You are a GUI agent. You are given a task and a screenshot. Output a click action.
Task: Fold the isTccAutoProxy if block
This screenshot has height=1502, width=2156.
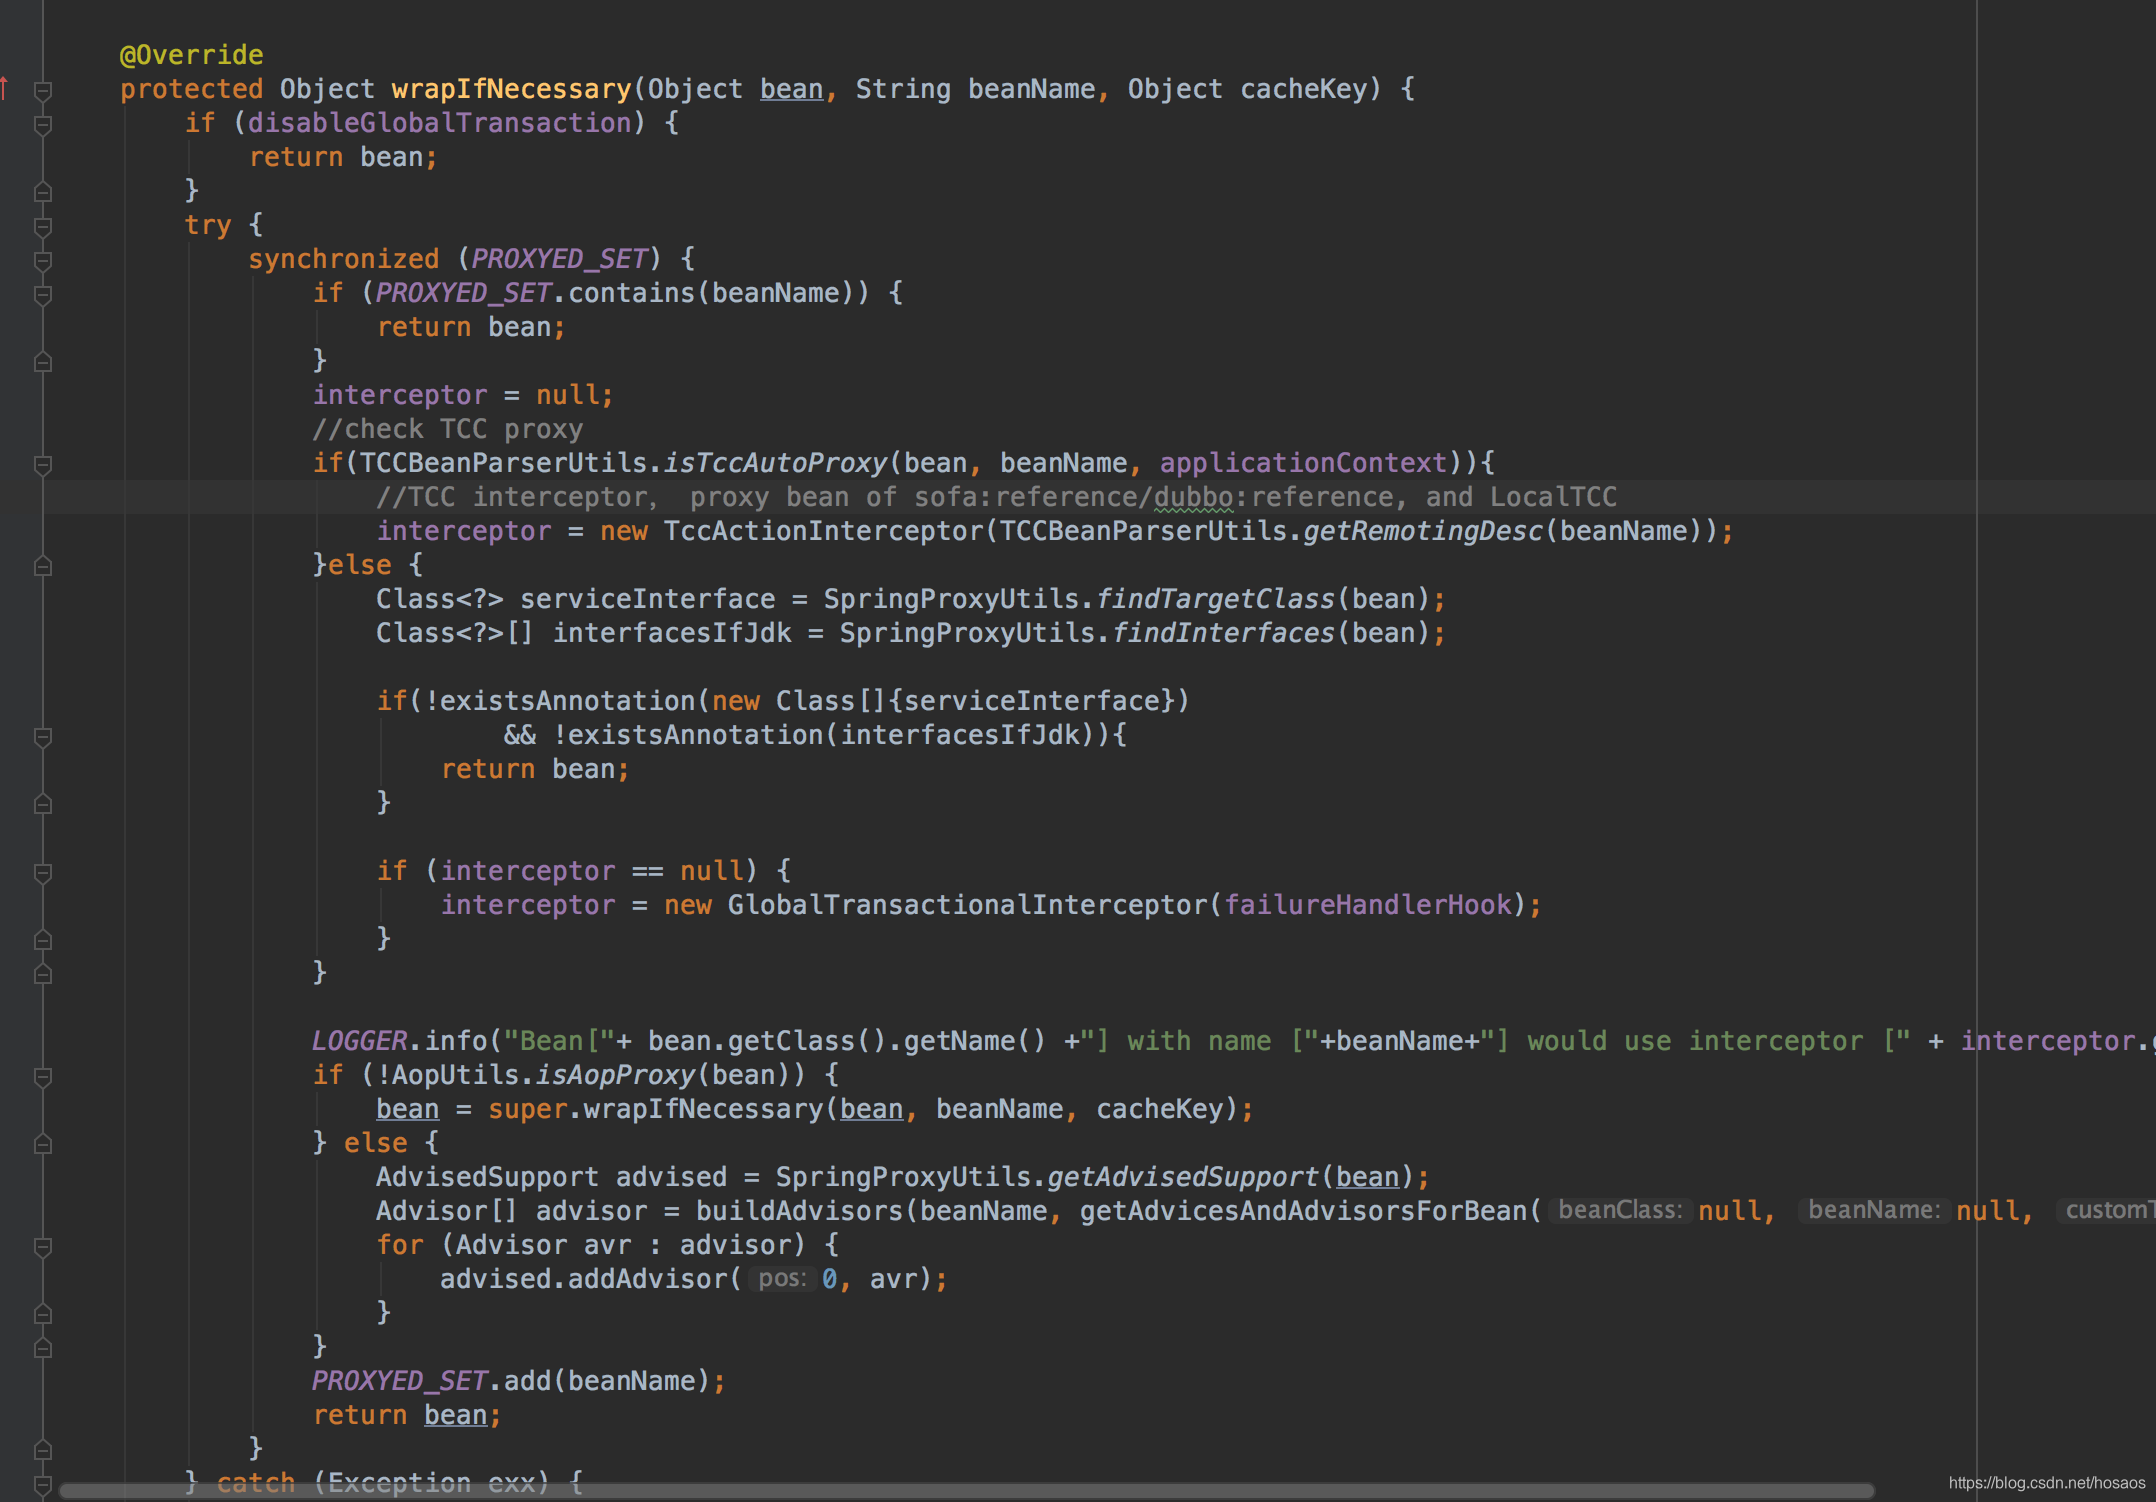[43, 464]
